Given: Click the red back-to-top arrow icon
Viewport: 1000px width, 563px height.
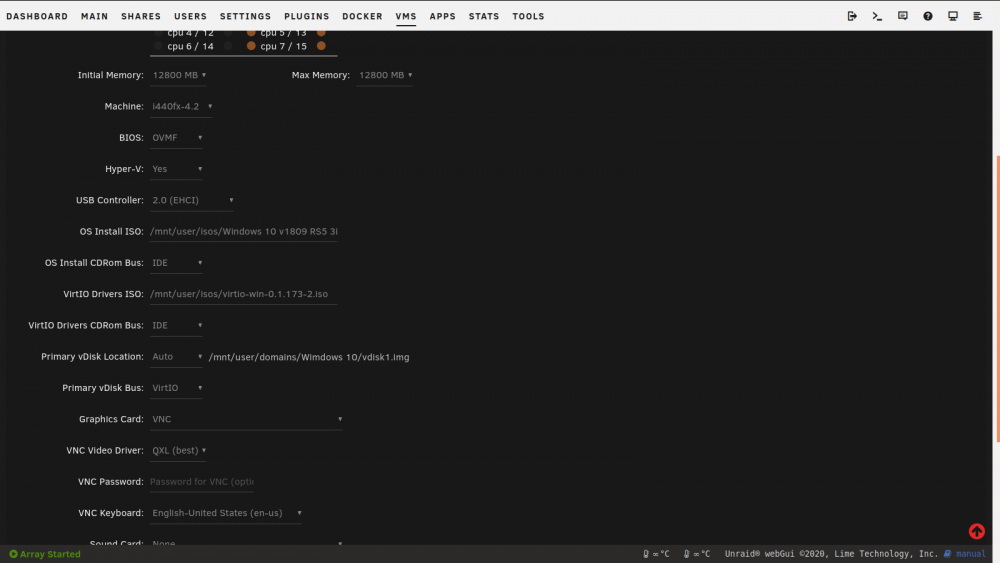Looking at the screenshot, I should tap(976, 530).
